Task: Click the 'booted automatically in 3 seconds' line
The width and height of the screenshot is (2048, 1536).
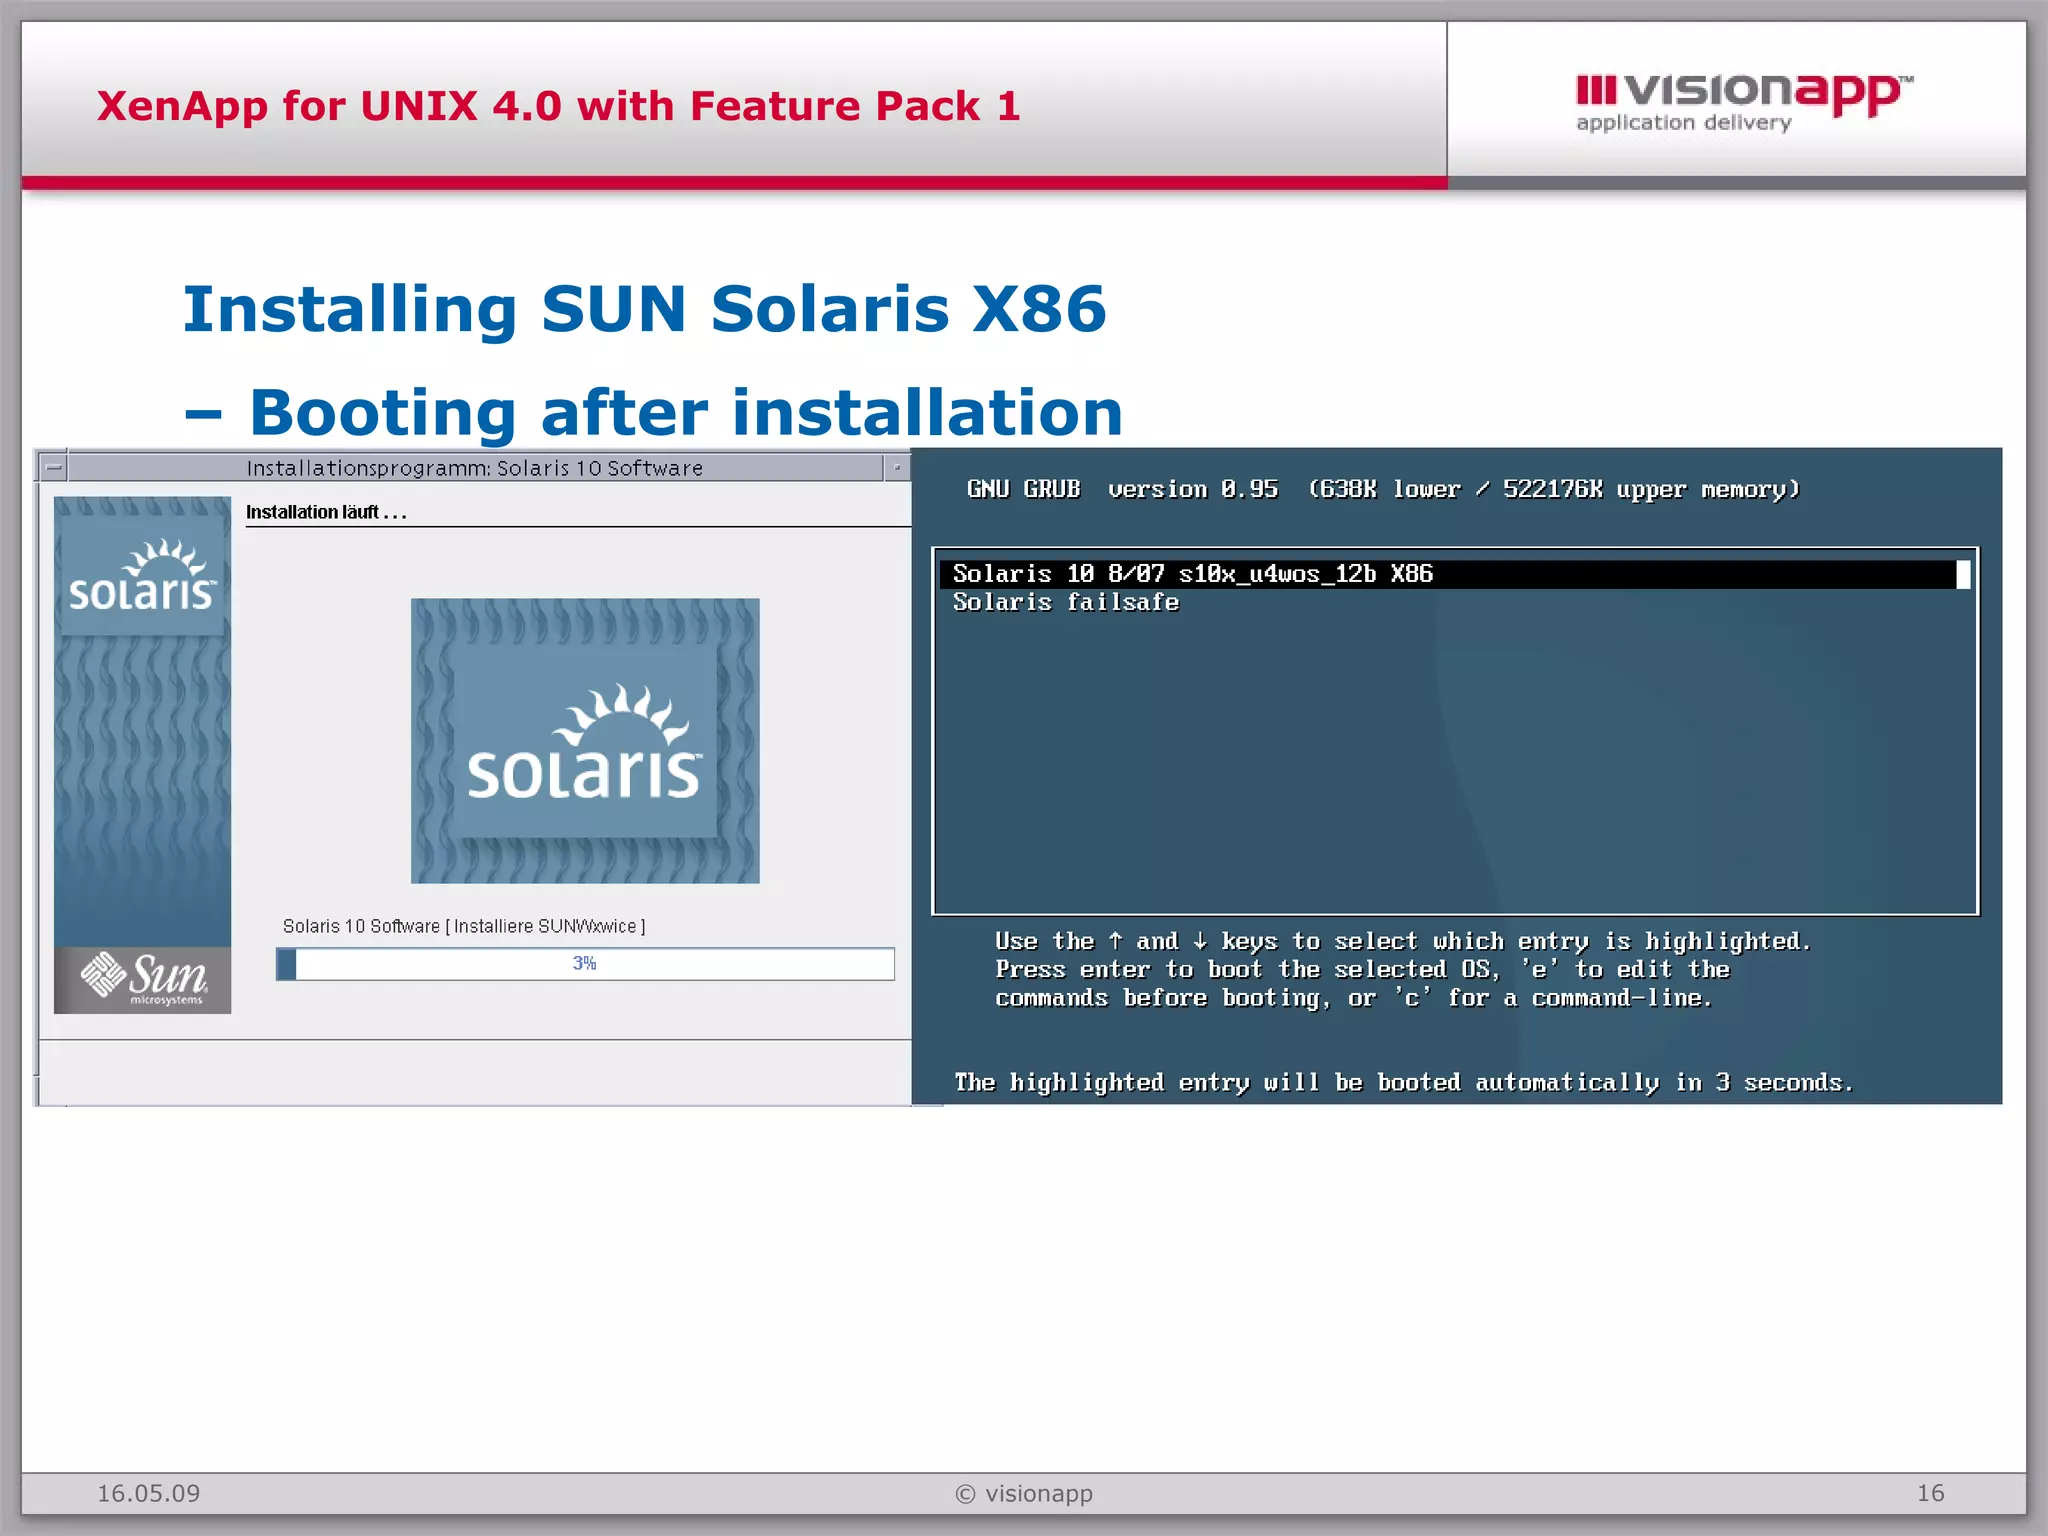Action: (1403, 1082)
